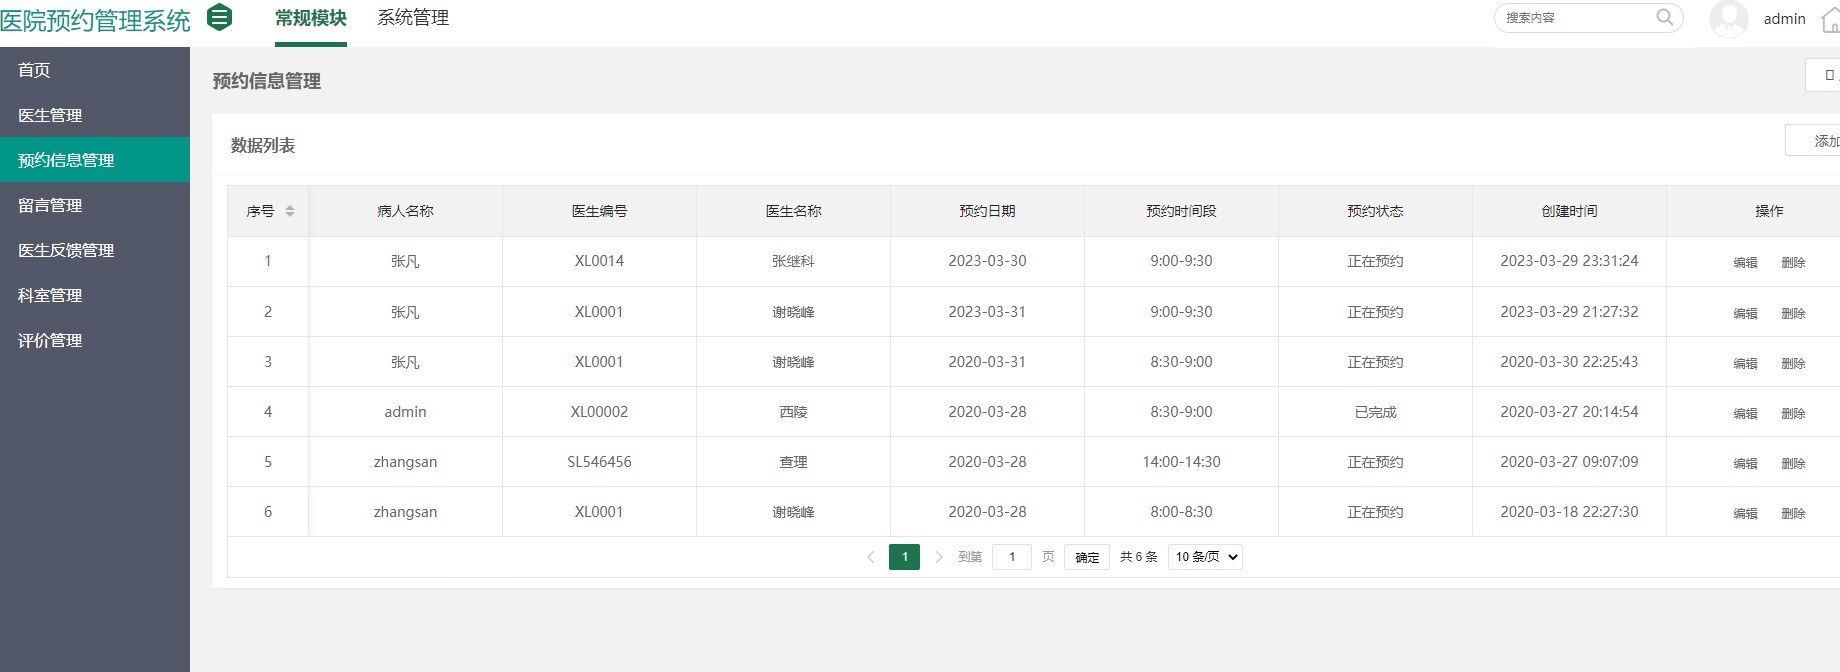Screen dimensions: 1840x672
Task: Delete the SL546456 zhangsan row
Action: pyautogui.click(x=1793, y=463)
